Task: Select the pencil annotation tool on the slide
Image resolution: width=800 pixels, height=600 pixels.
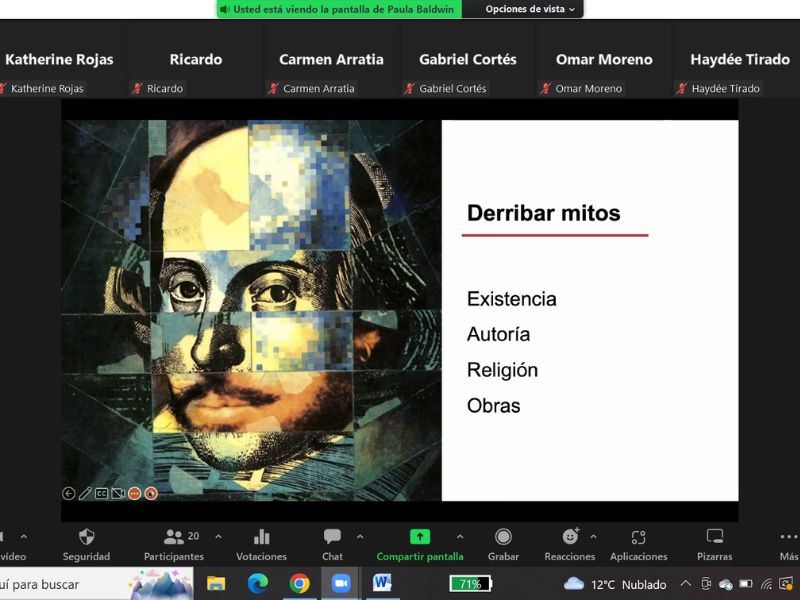Action: click(x=85, y=493)
